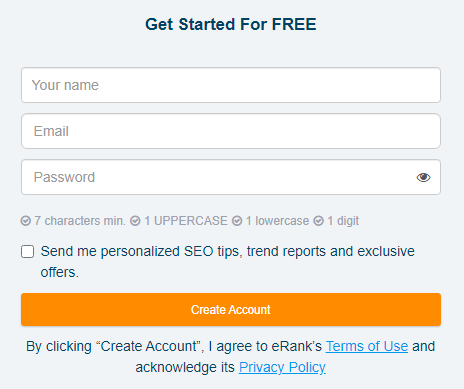The height and width of the screenshot is (389, 464).
Task: Click the '1 digit' requirement text
Action: (x=343, y=221)
